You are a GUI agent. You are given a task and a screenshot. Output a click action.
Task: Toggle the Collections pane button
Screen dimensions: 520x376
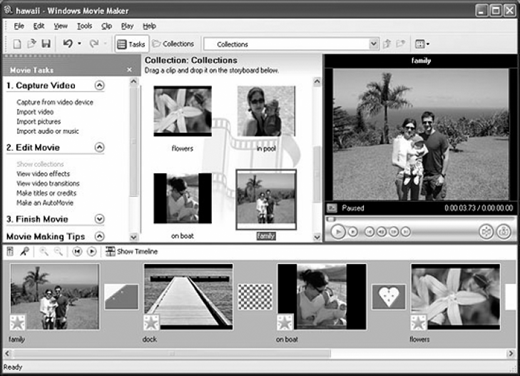(x=173, y=44)
